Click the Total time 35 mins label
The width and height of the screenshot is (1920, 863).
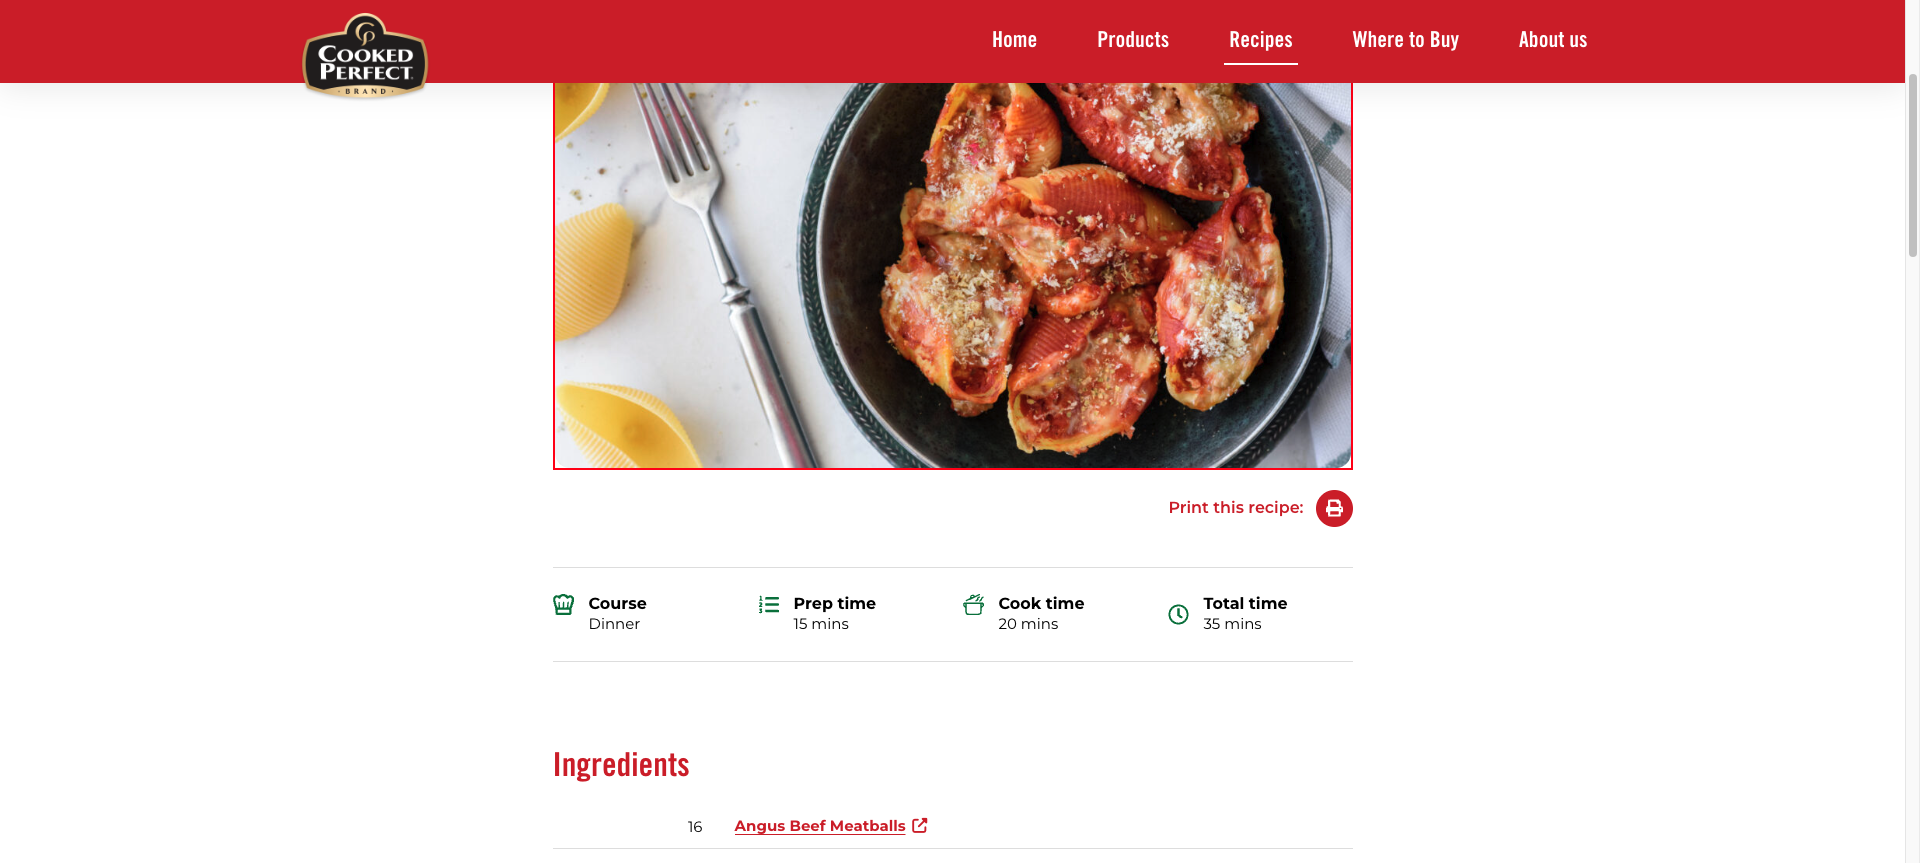point(1245,614)
